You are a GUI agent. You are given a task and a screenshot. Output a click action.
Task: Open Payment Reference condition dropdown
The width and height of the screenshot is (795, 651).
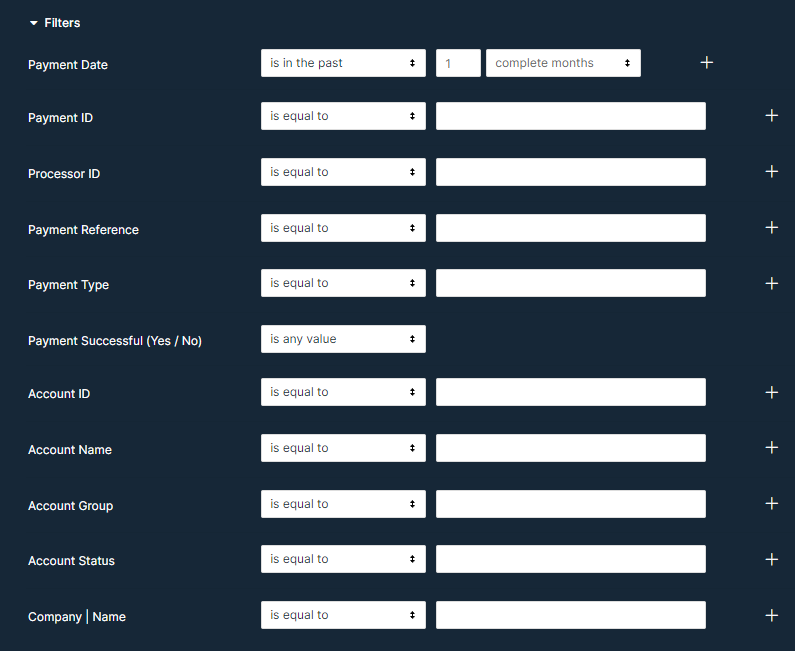[x=343, y=228]
